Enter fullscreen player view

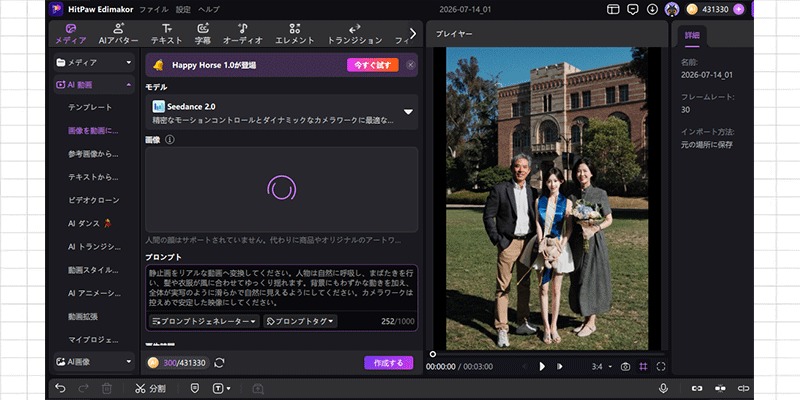[661, 366]
